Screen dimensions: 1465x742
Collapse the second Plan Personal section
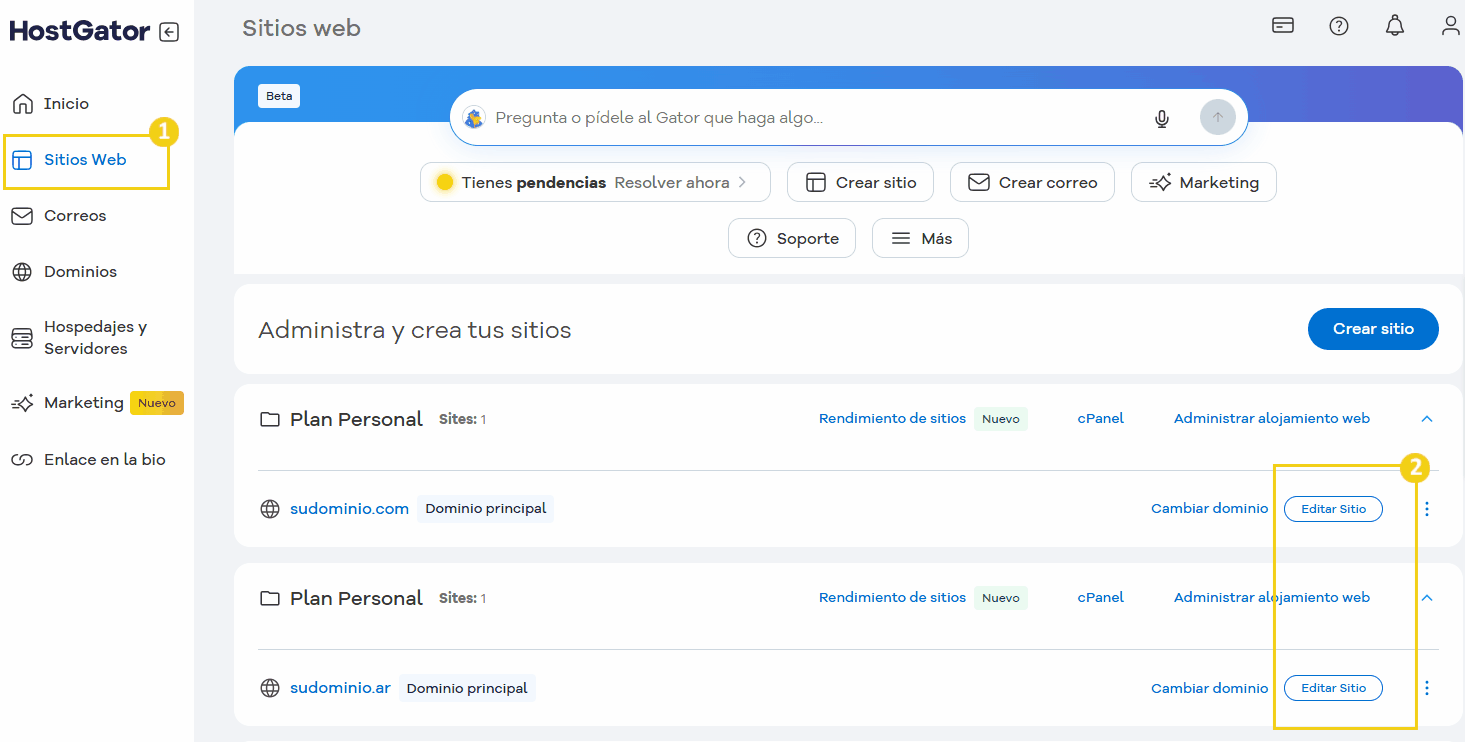(x=1427, y=597)
